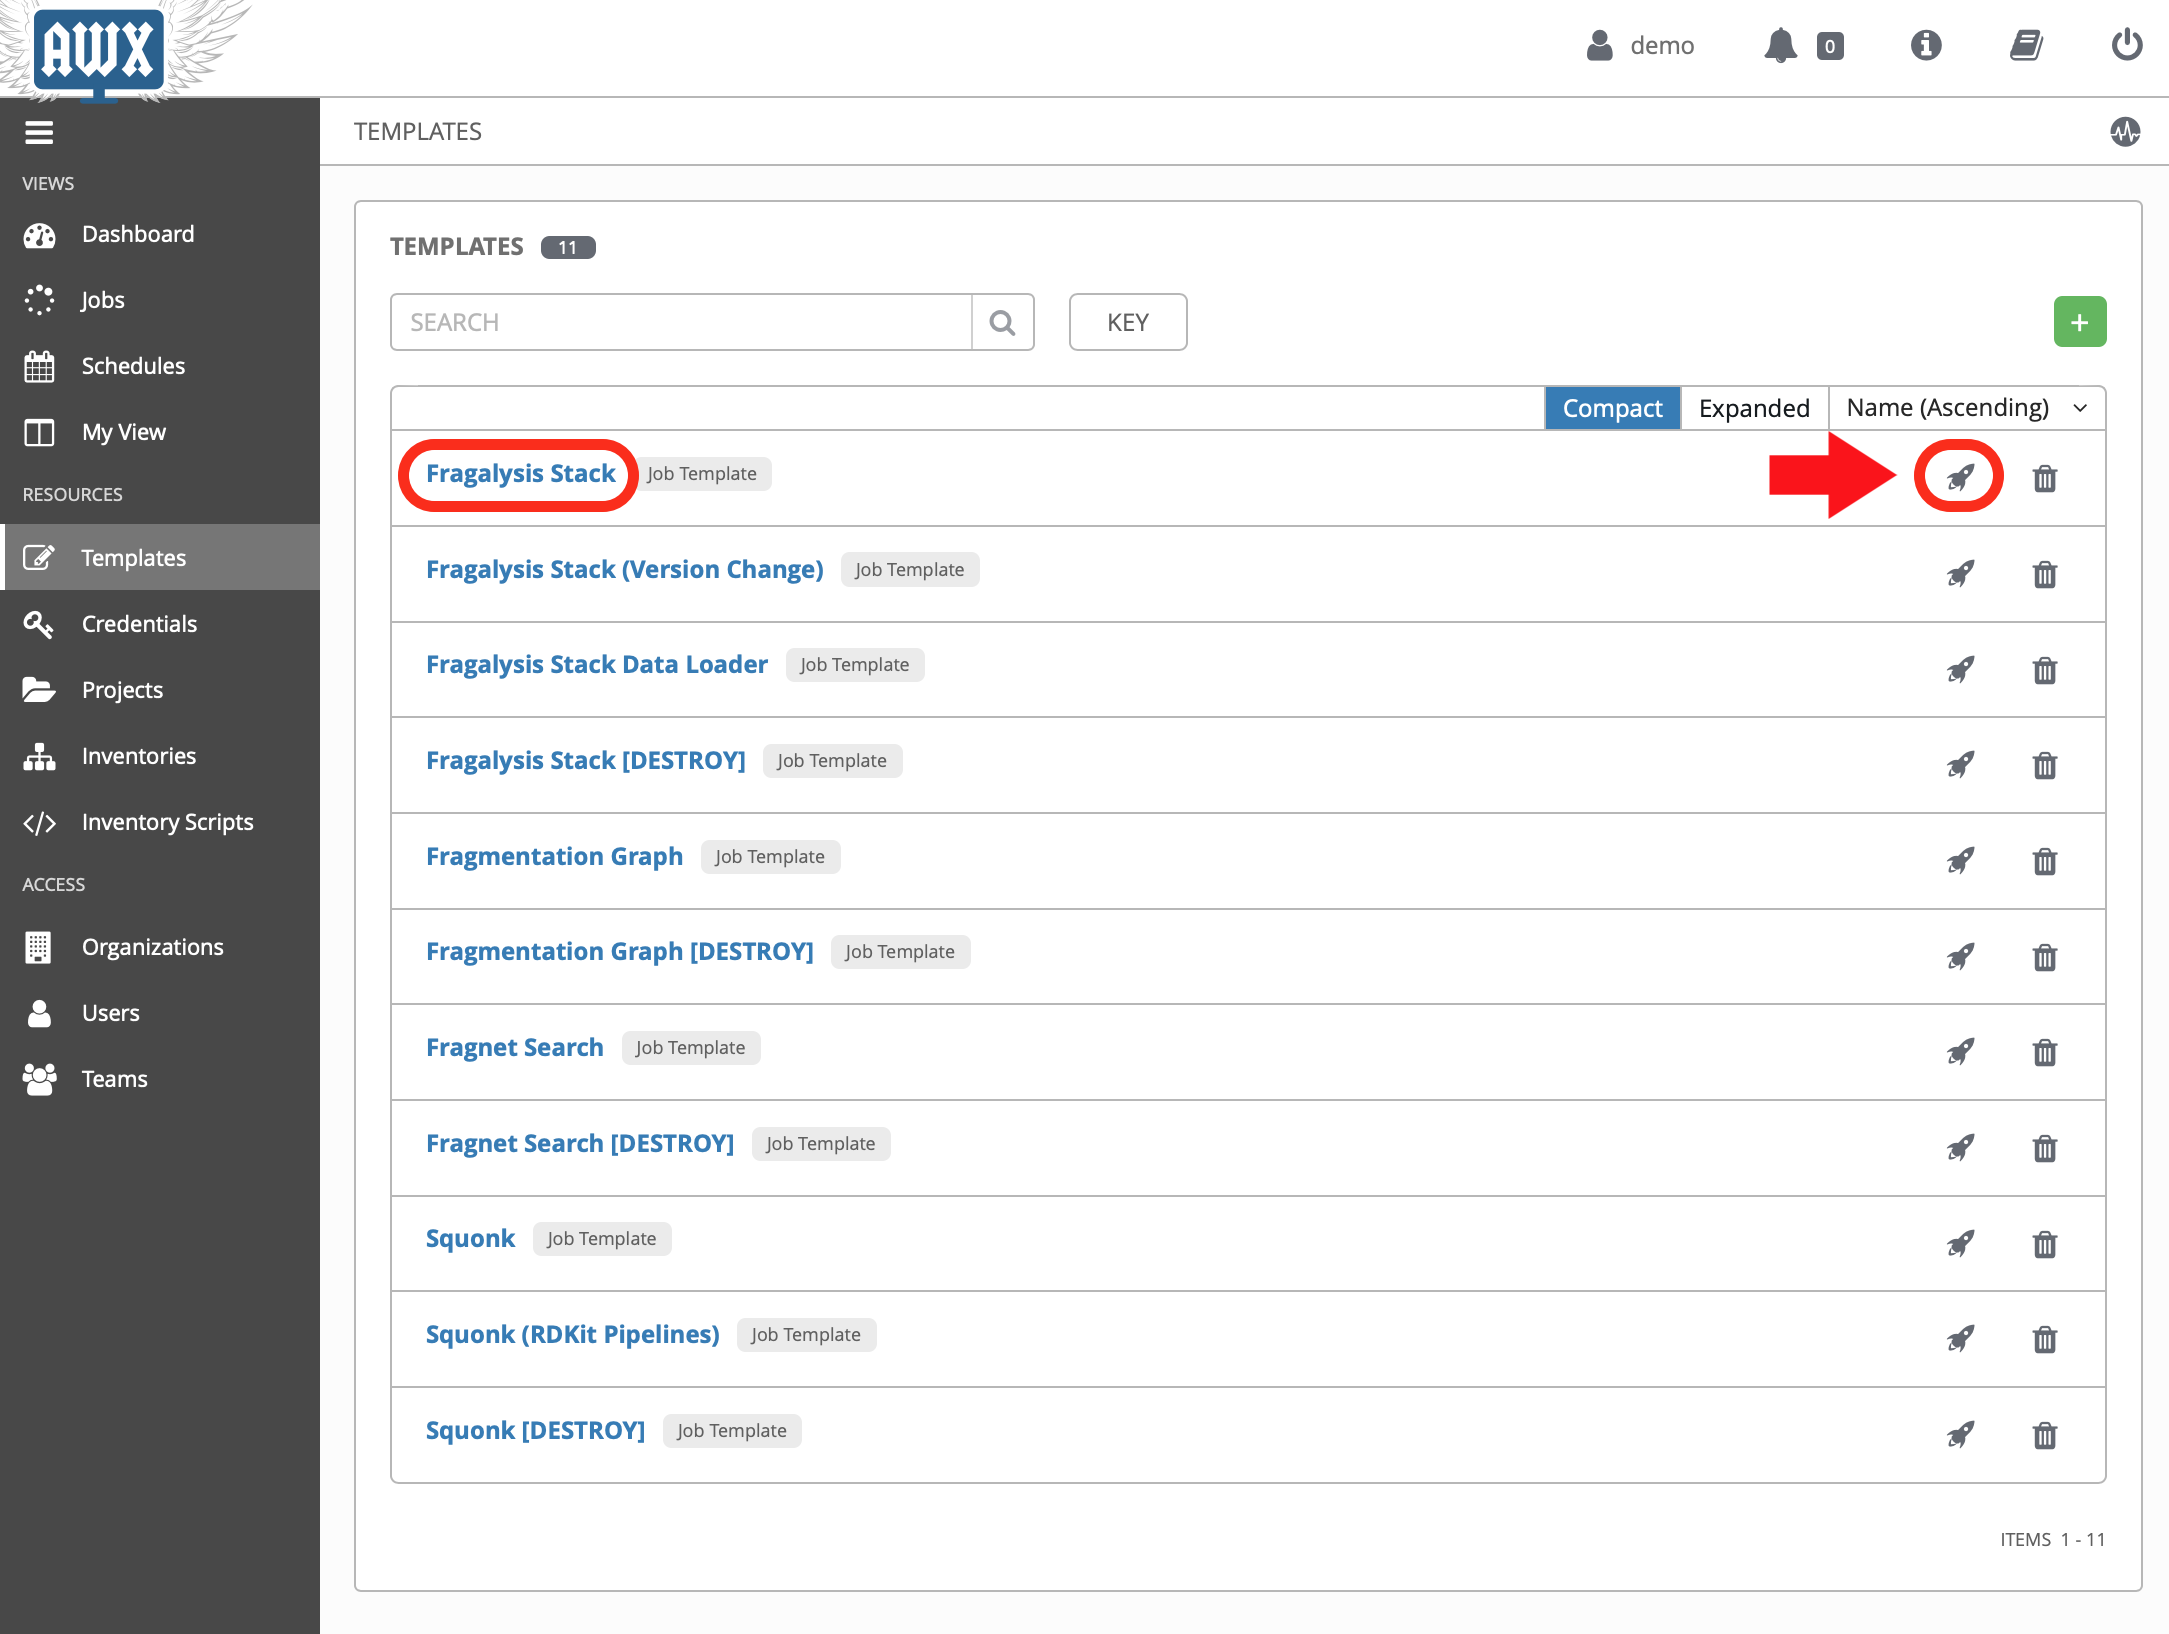Click the AWX logo

[100, 50]
